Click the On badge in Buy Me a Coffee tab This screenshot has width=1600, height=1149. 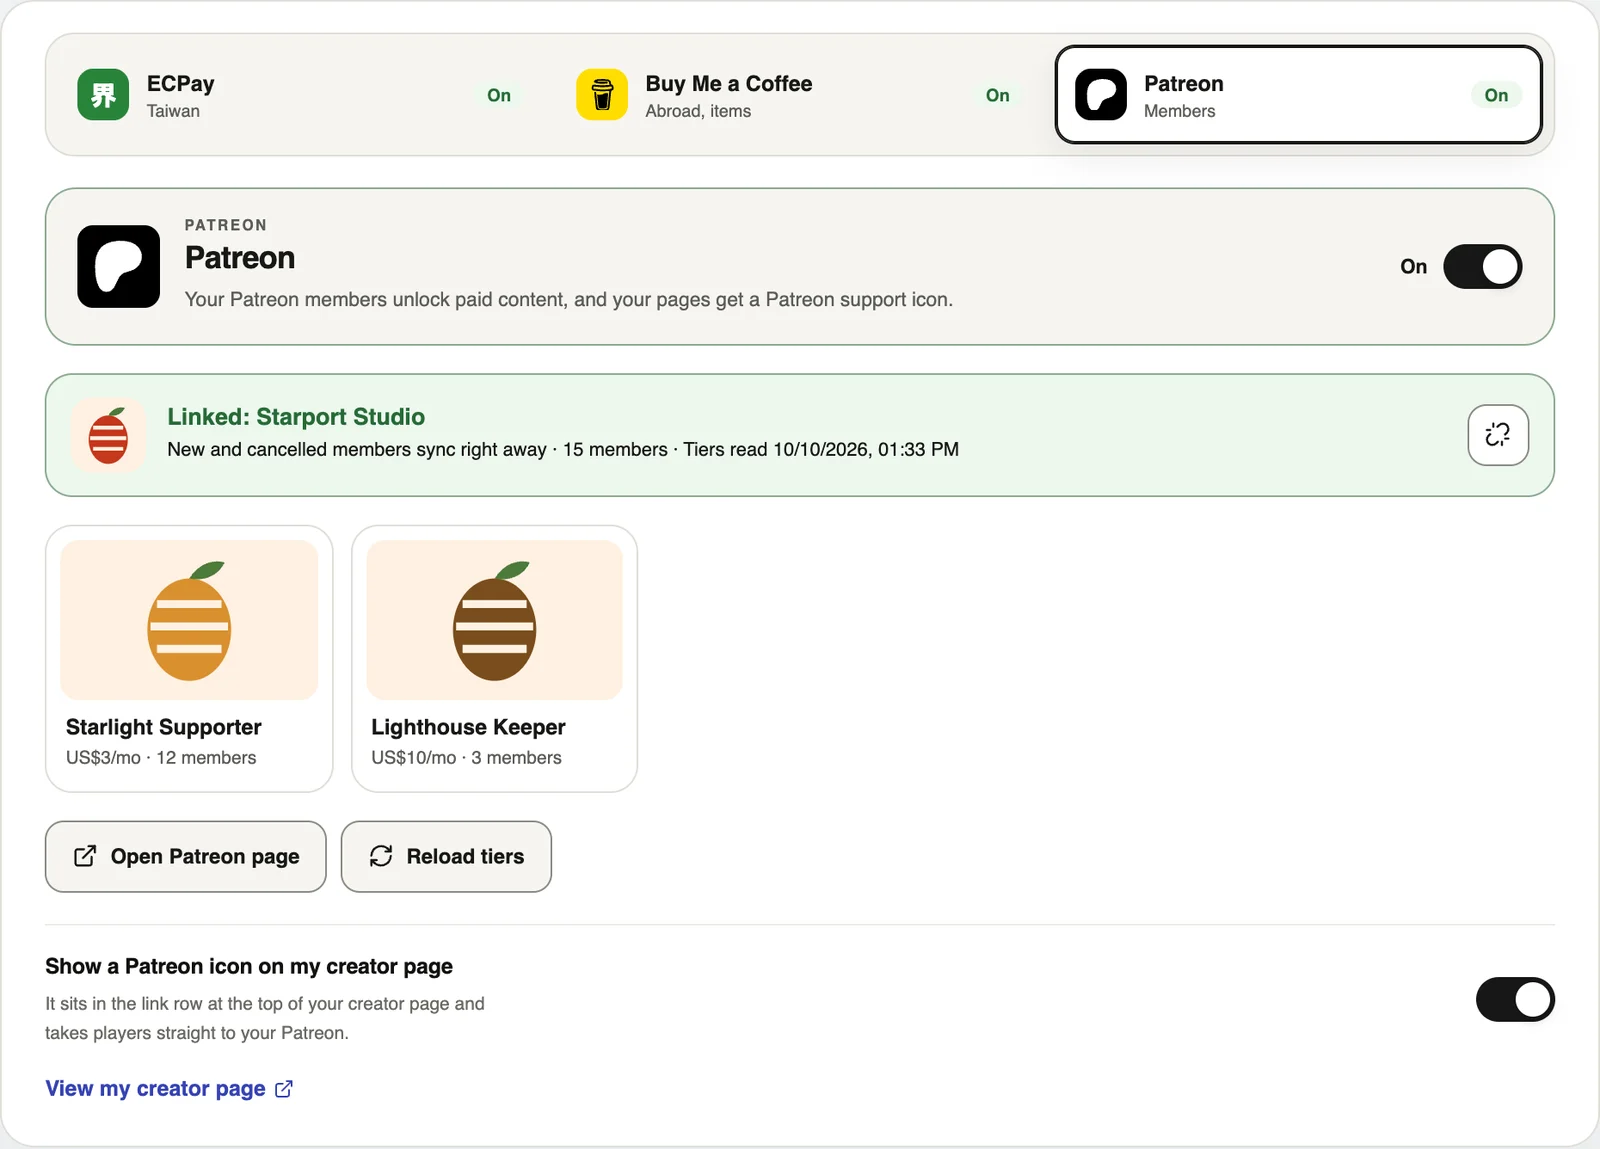pyautogui.click(x=998, y=95)
